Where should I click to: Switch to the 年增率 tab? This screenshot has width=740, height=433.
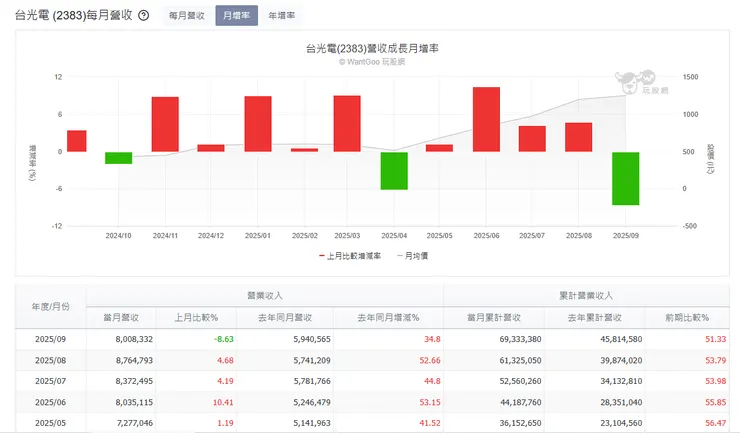pyautogui.click(x=282, y=16)
